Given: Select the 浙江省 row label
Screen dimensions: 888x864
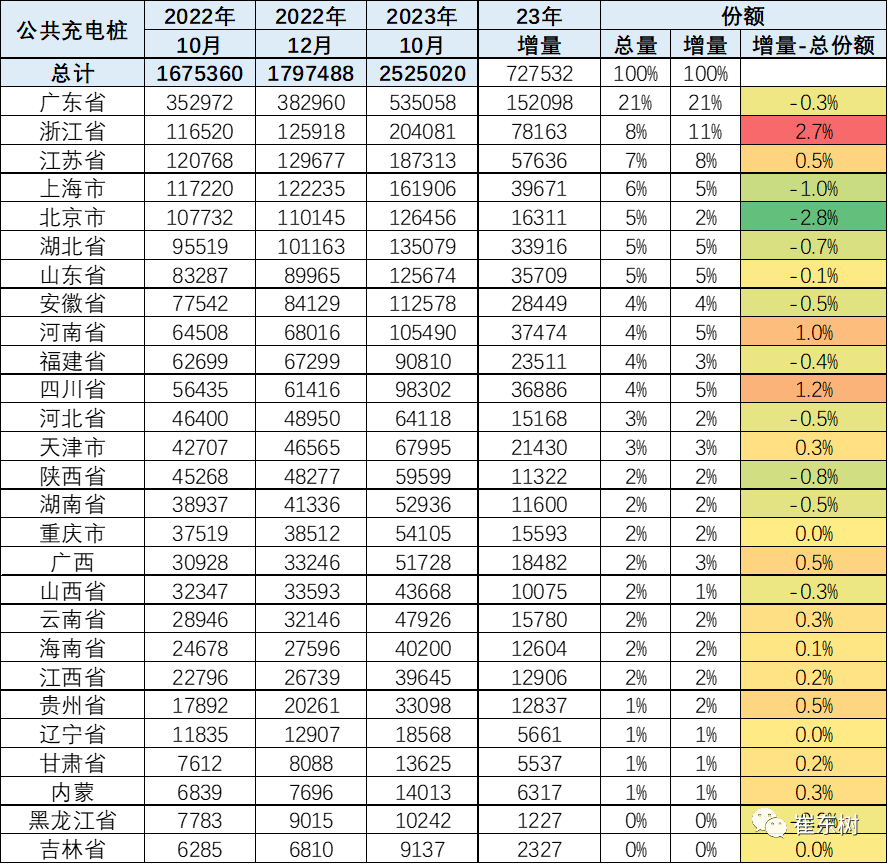Looking at the screenshot, I should [x=72, y=131].
